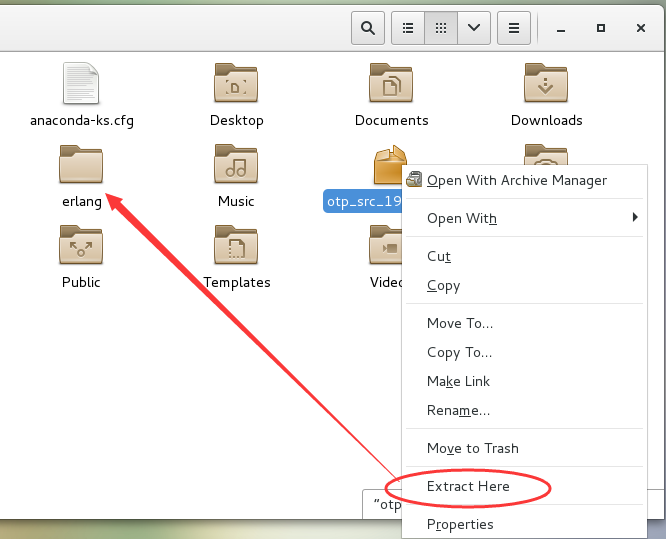Click the Documents folder label
666x539 pixels.
[392, 121]
